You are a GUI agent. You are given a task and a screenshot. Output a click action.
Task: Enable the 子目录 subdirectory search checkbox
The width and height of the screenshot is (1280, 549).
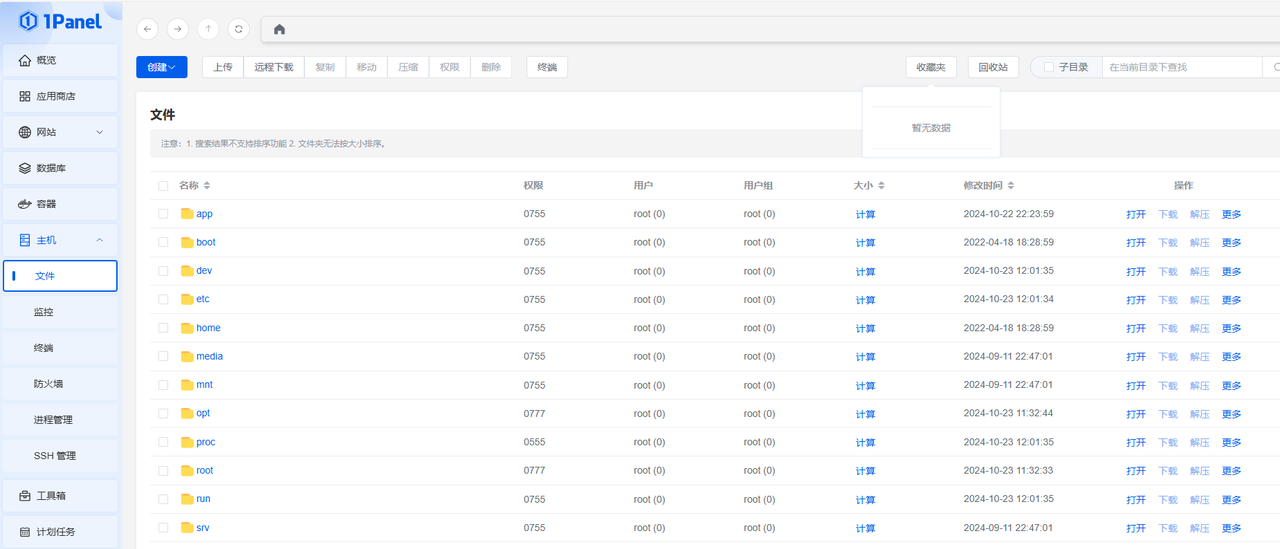1048,67
